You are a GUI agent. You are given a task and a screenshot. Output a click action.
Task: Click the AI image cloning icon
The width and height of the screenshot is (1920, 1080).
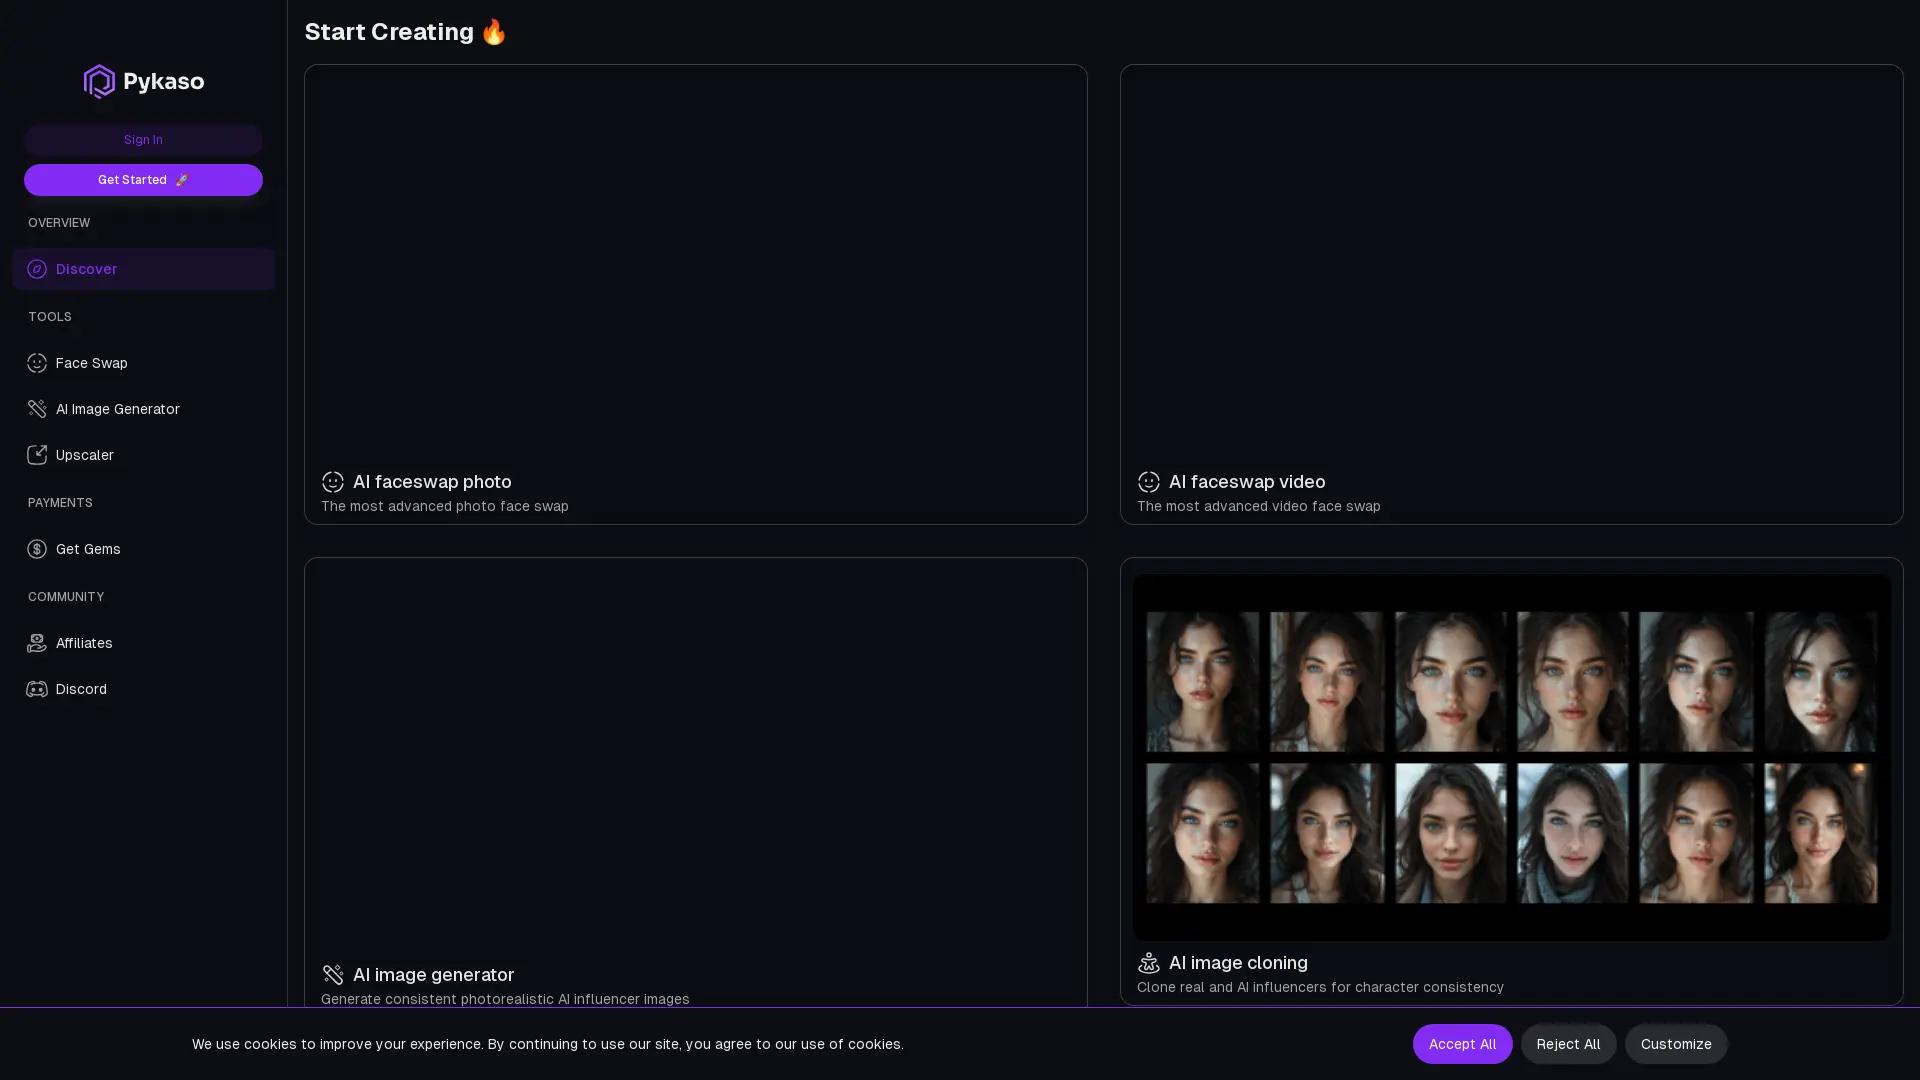click(1149, 963)
